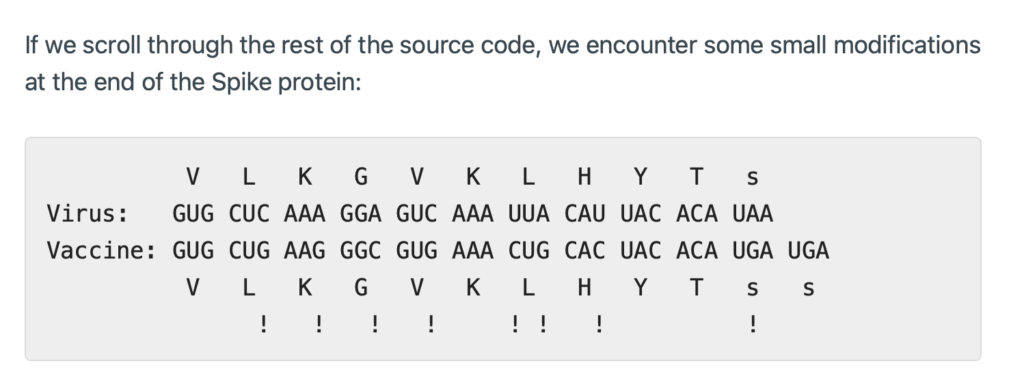Click the UAA stop codon in Virus row
Screen dimensions: 1024x383
(x=752, y=214)
